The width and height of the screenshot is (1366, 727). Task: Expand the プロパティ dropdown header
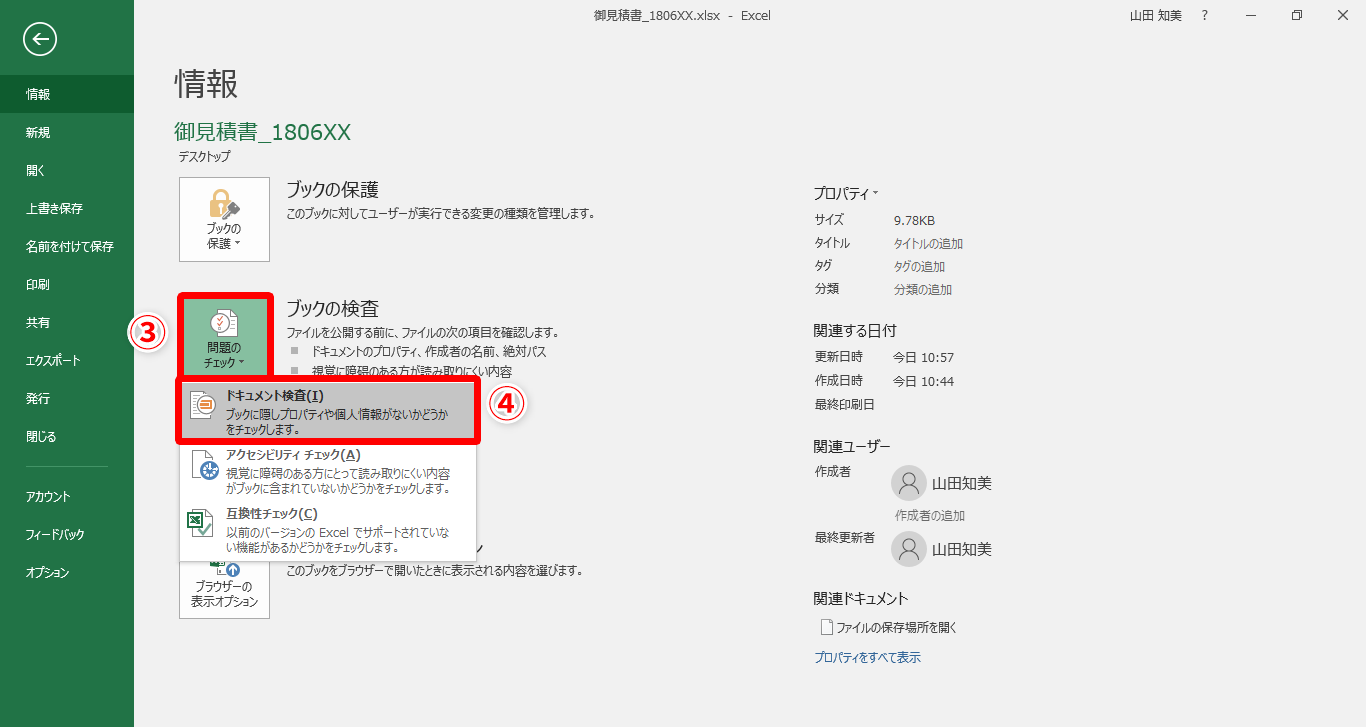point(846,194)
